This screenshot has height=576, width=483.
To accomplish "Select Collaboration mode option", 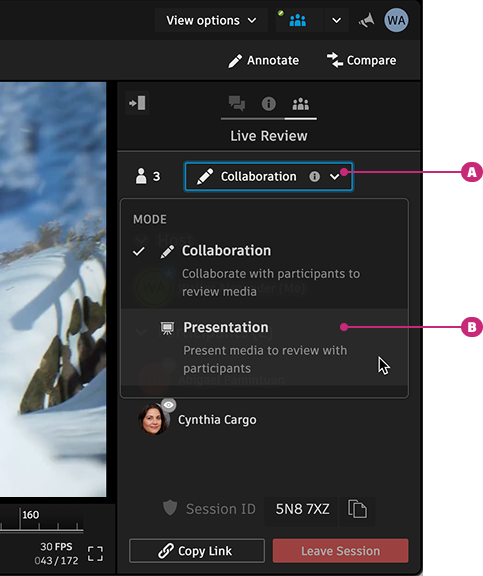I will (264, 270).
